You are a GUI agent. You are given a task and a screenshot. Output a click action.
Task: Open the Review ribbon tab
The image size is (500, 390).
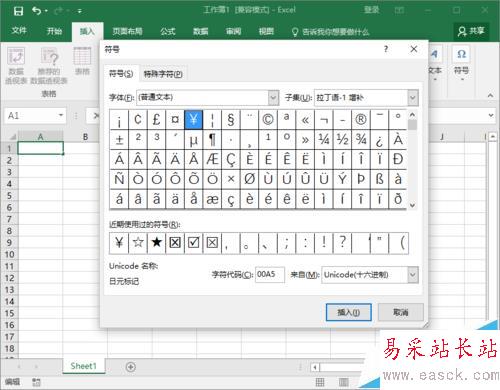tap(233, 31)
